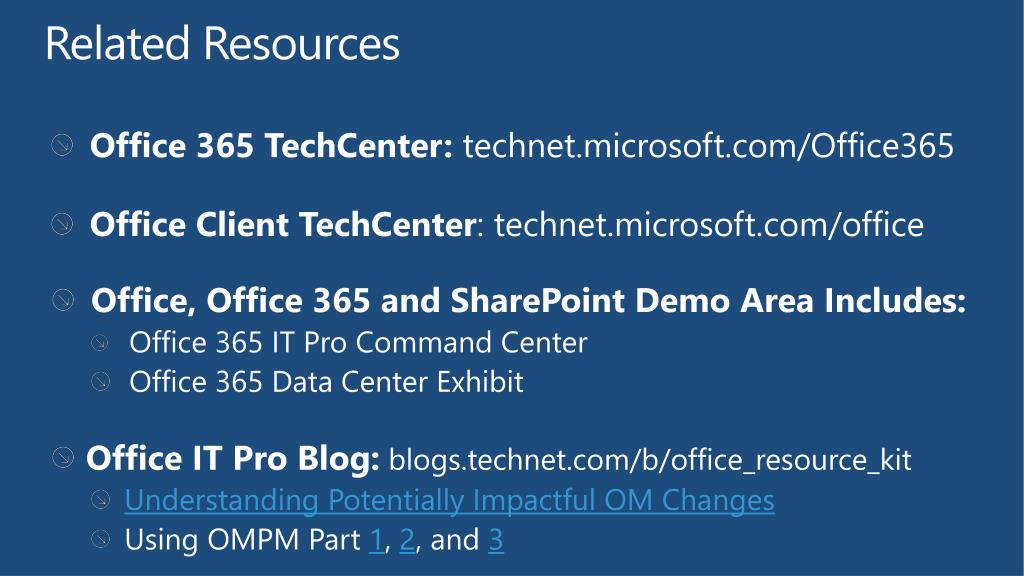Click the Office IT Pro Blog heading

232,458
